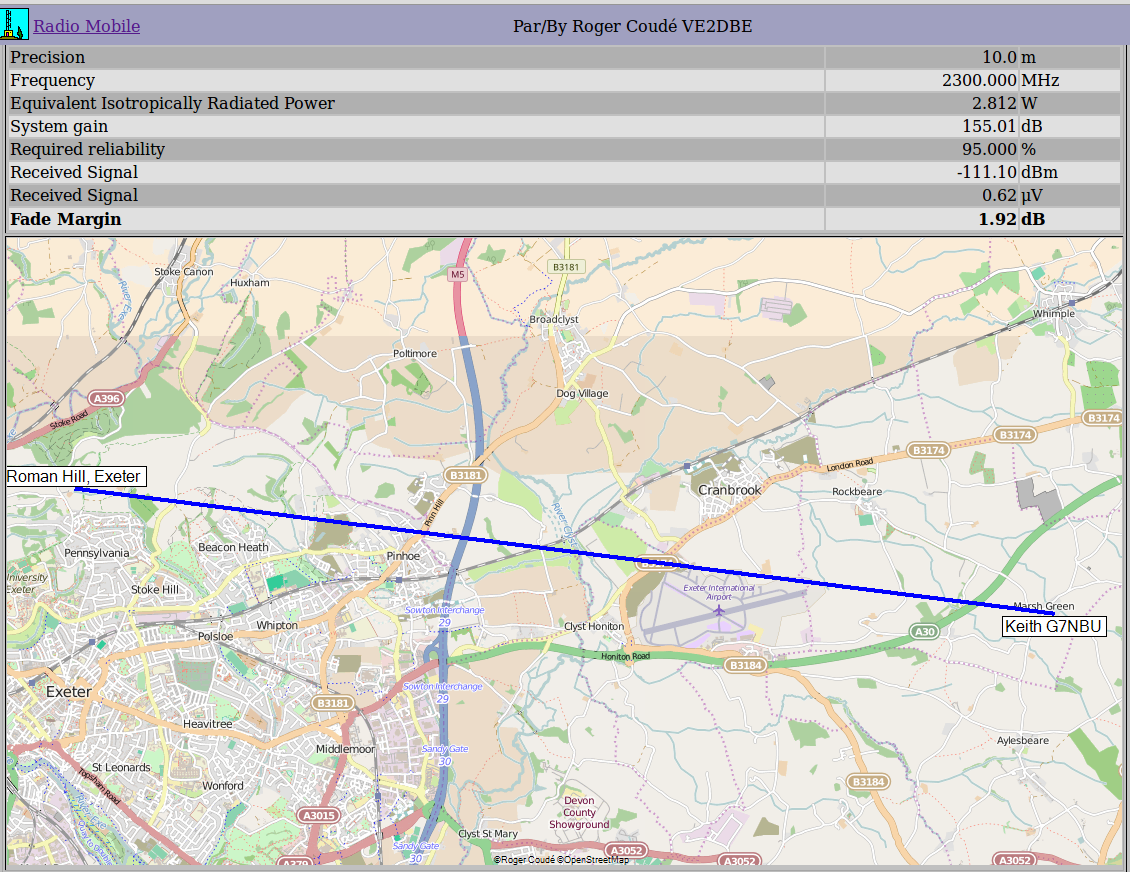
Task: Click the A3015 road shield
Action: click(319, 816)
